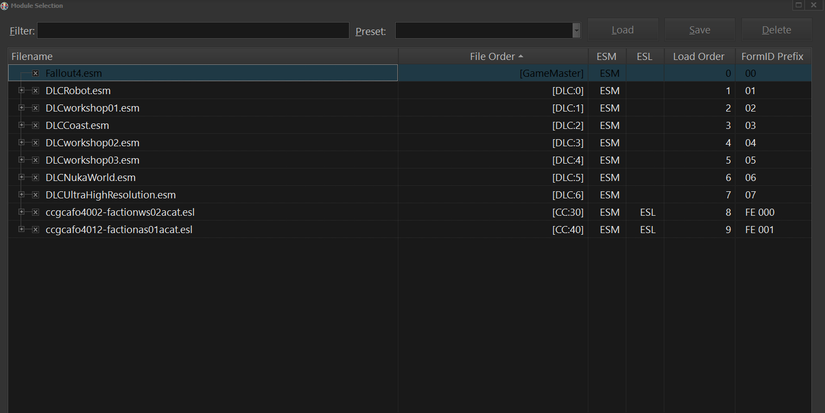Open the Preset dropdown arrow
Viewport: 825px width, 413px height.
(576, 31)
